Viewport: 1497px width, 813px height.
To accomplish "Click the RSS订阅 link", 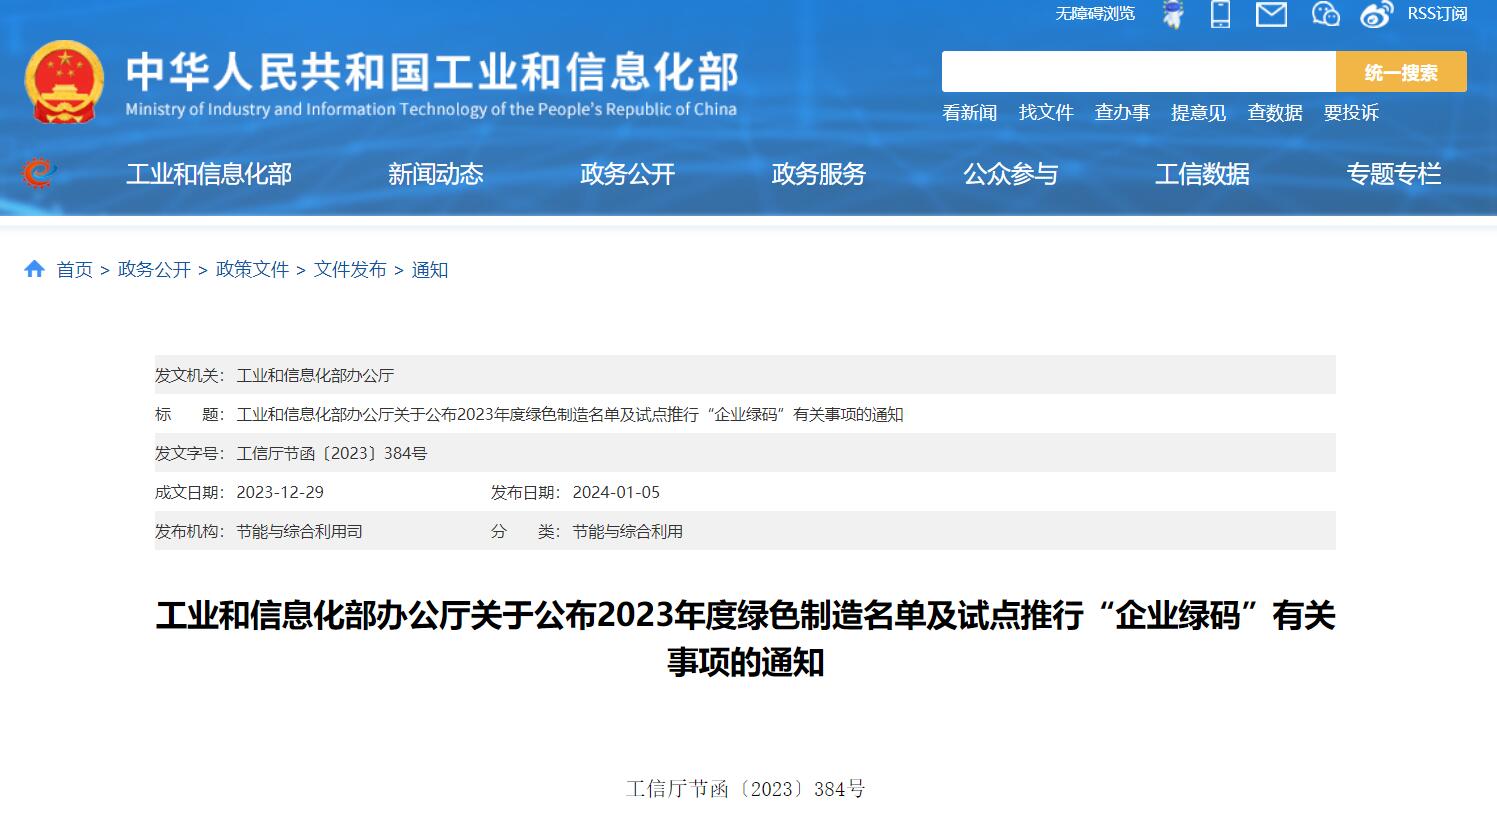I will [x=1437, y=14].
